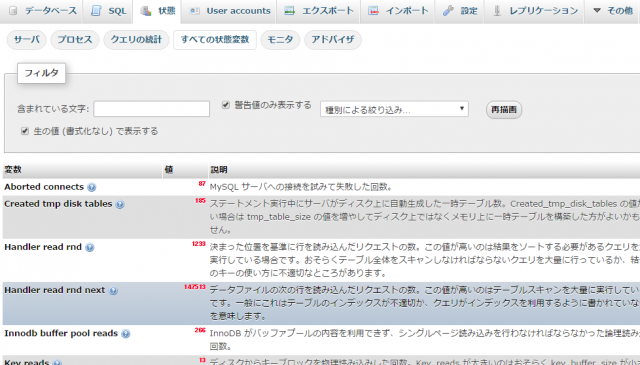
Task: Select the Aborted connects variable name
Action: [44, 187]
